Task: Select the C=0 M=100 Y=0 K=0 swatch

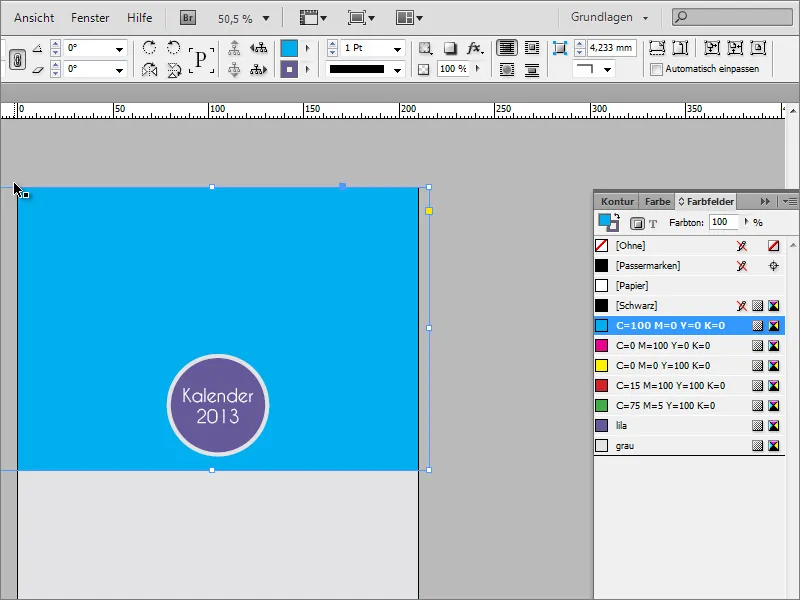Action: (x=689, y=345)
